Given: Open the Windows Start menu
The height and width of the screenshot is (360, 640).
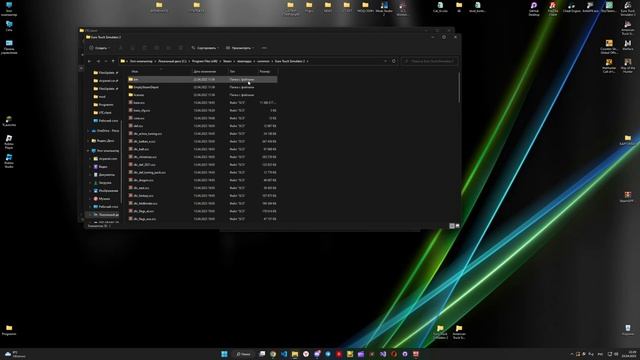Looking at the screenshot, I should (x=224, y=354).
